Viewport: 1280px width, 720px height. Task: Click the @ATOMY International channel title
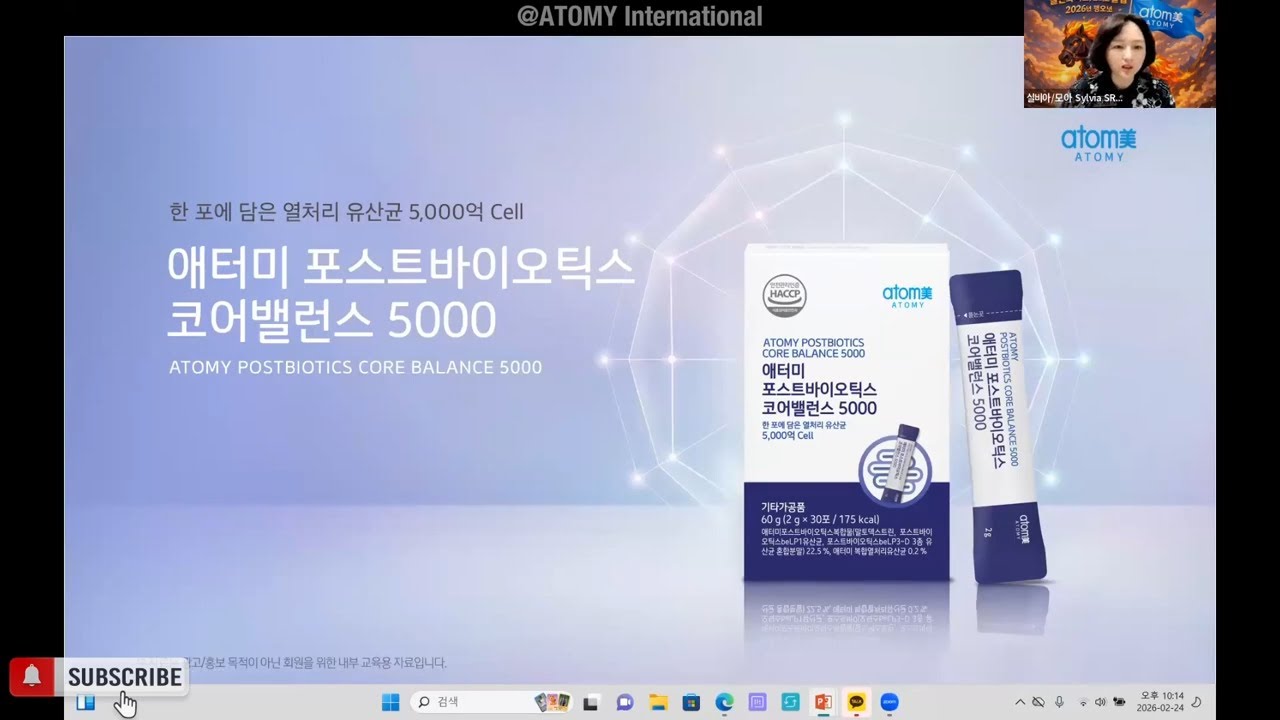point(640,16)
